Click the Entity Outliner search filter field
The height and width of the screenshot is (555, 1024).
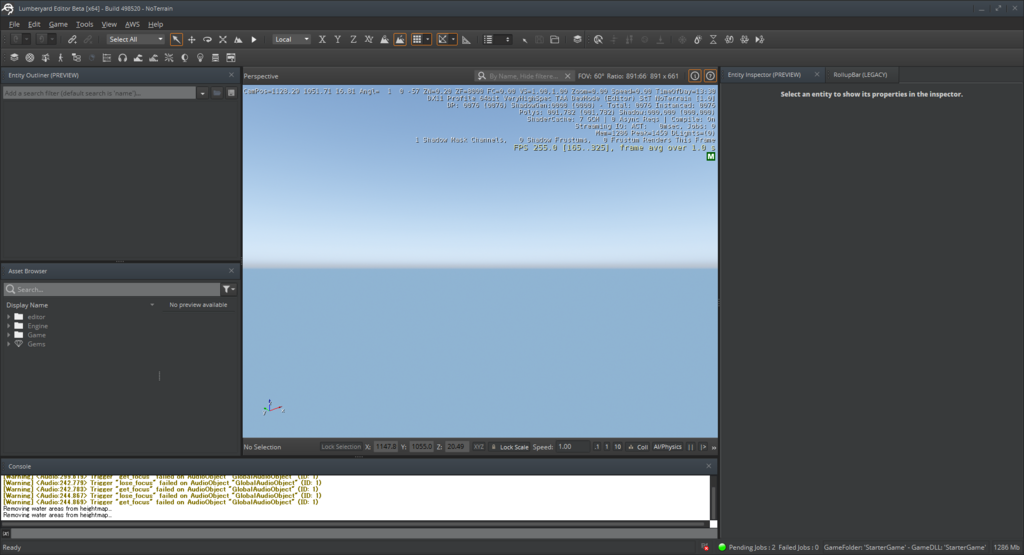click(x=99, y=93)
